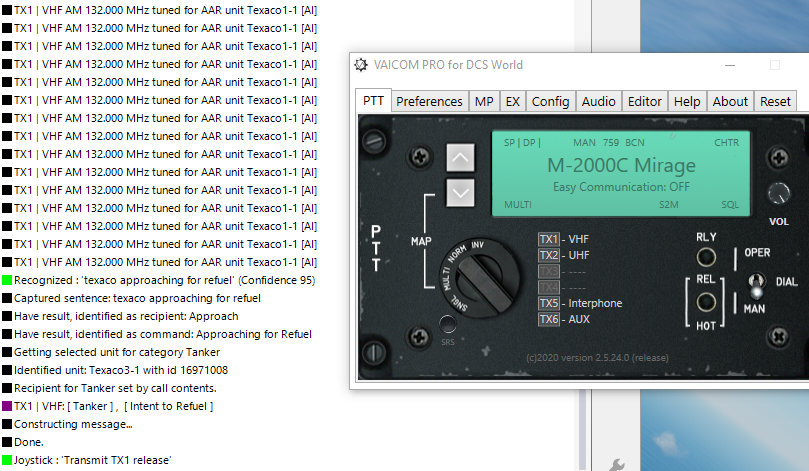Click the TX2 UHF label box

548,255
